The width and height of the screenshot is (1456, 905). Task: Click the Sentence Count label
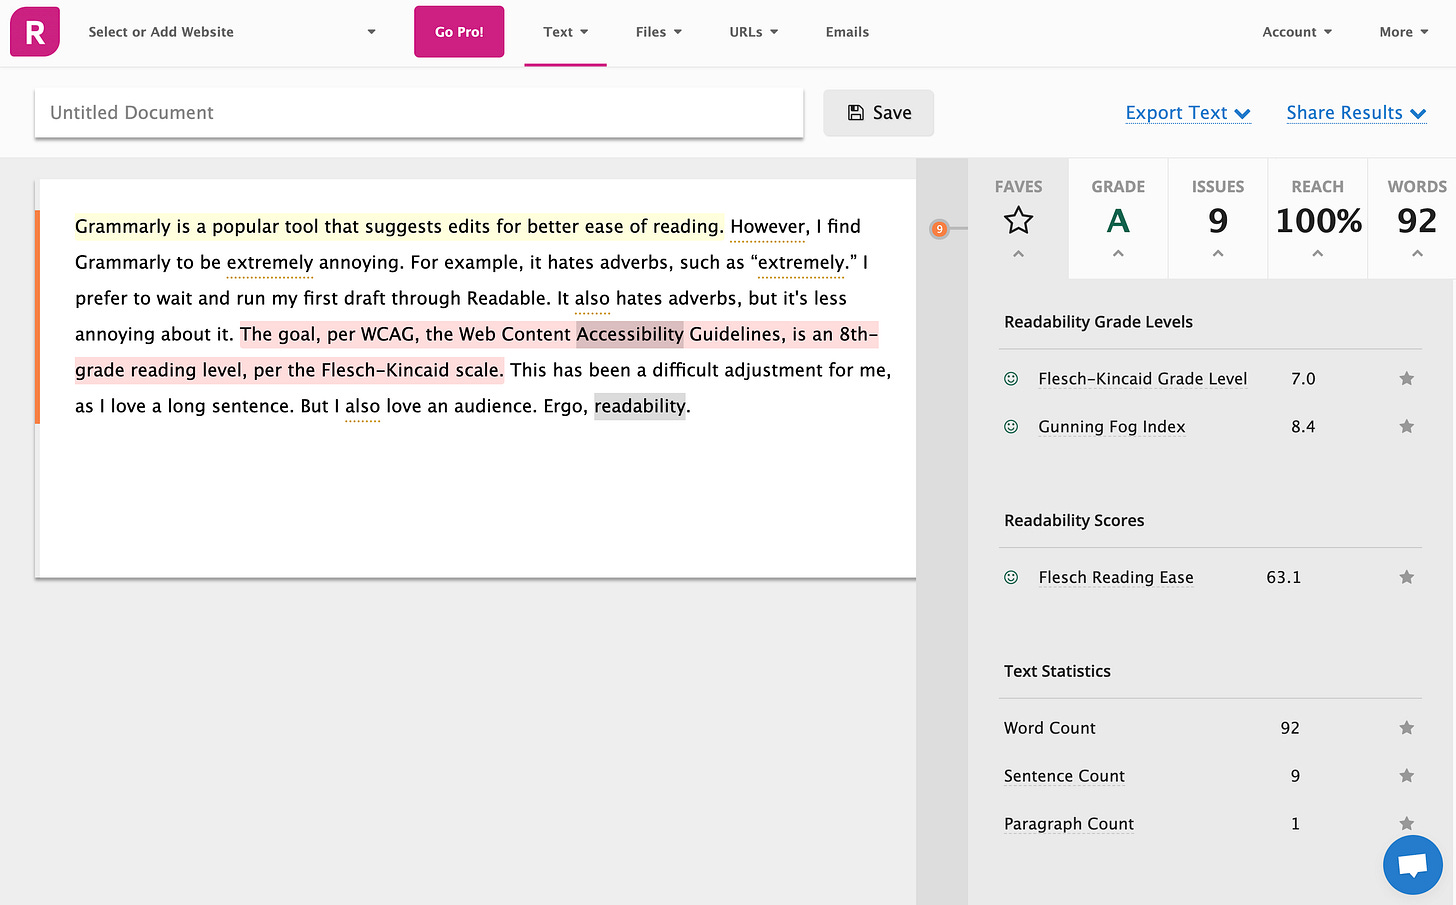tap(1064, 776)
